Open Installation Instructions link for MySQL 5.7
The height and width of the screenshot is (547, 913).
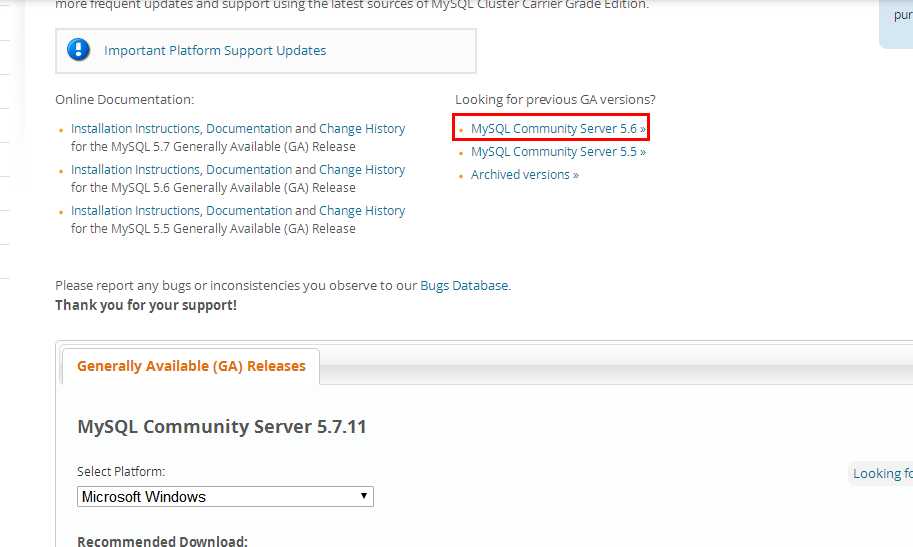(135, 128)
